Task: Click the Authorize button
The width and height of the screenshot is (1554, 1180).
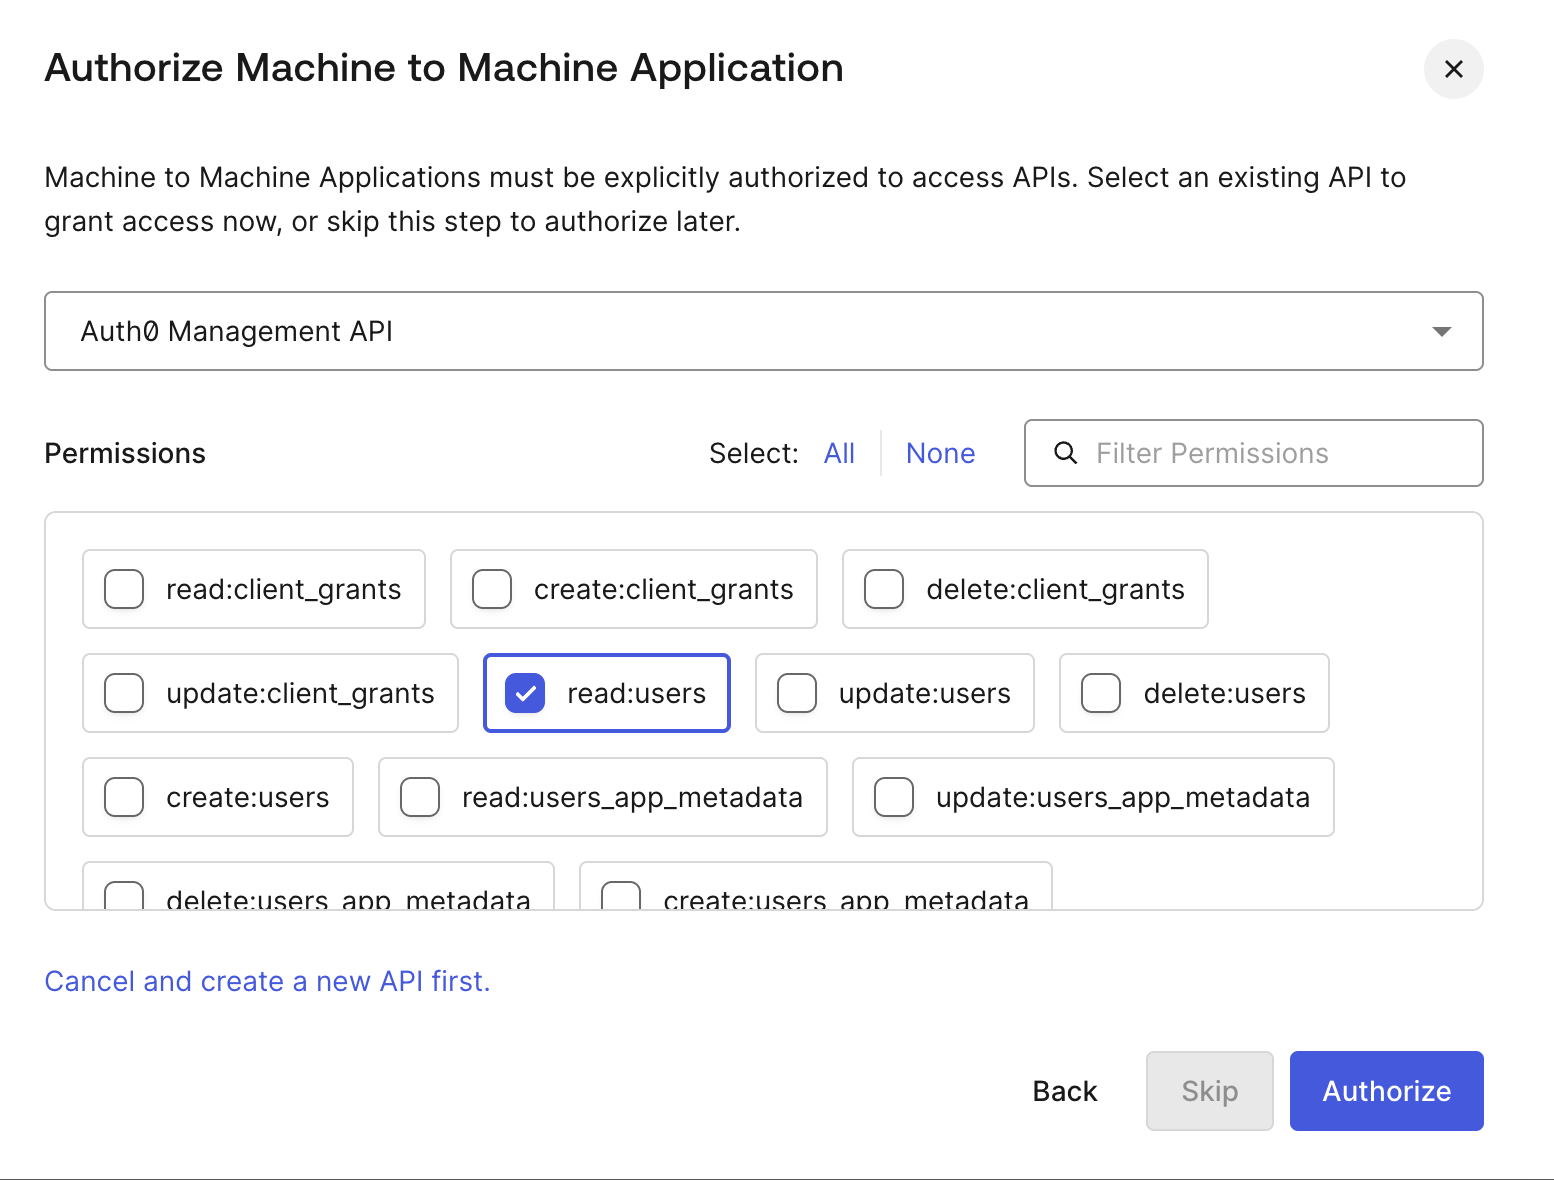Action: 1386,1091
